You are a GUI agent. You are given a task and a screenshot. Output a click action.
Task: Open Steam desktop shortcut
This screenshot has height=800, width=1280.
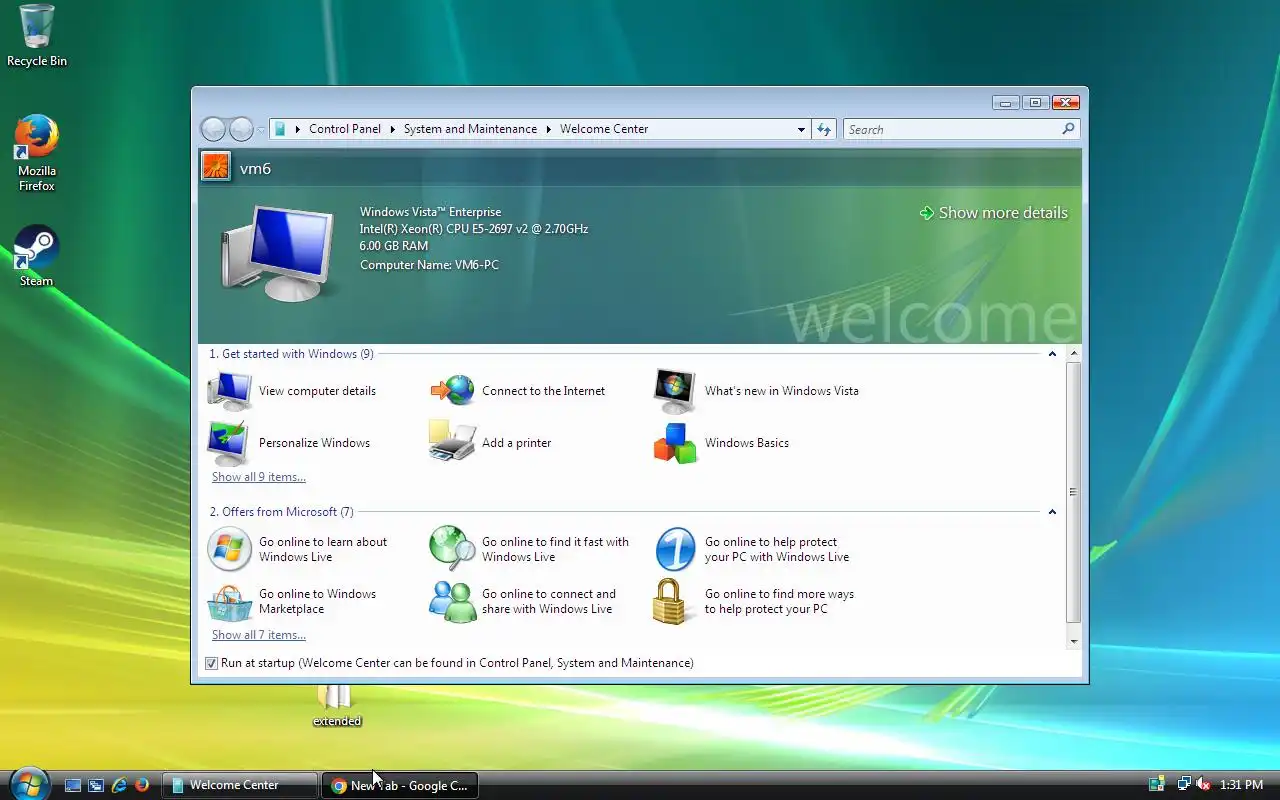[x=36, y=256]
